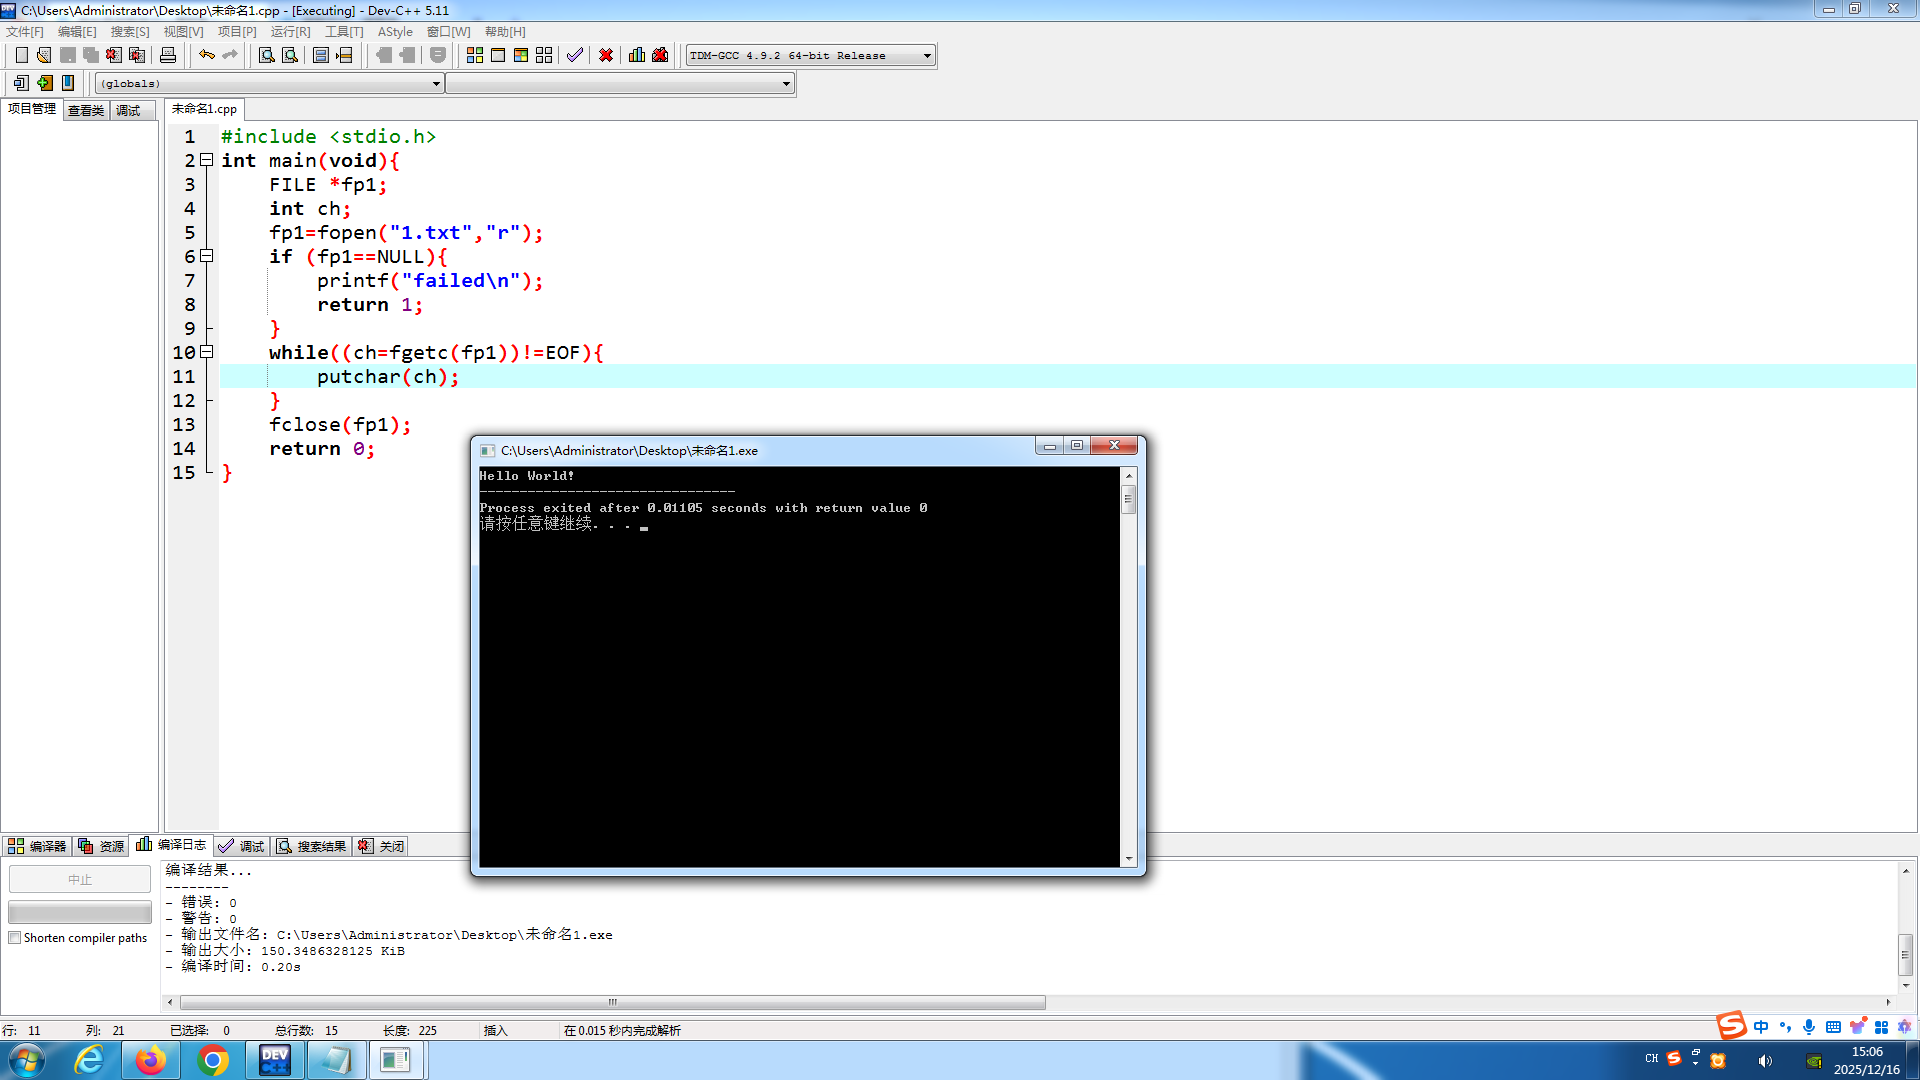Click the compile log horizontal scrollbar
This screenshot has height=1080, width=1920.
pyautogui.click(x=612, y=1002)
